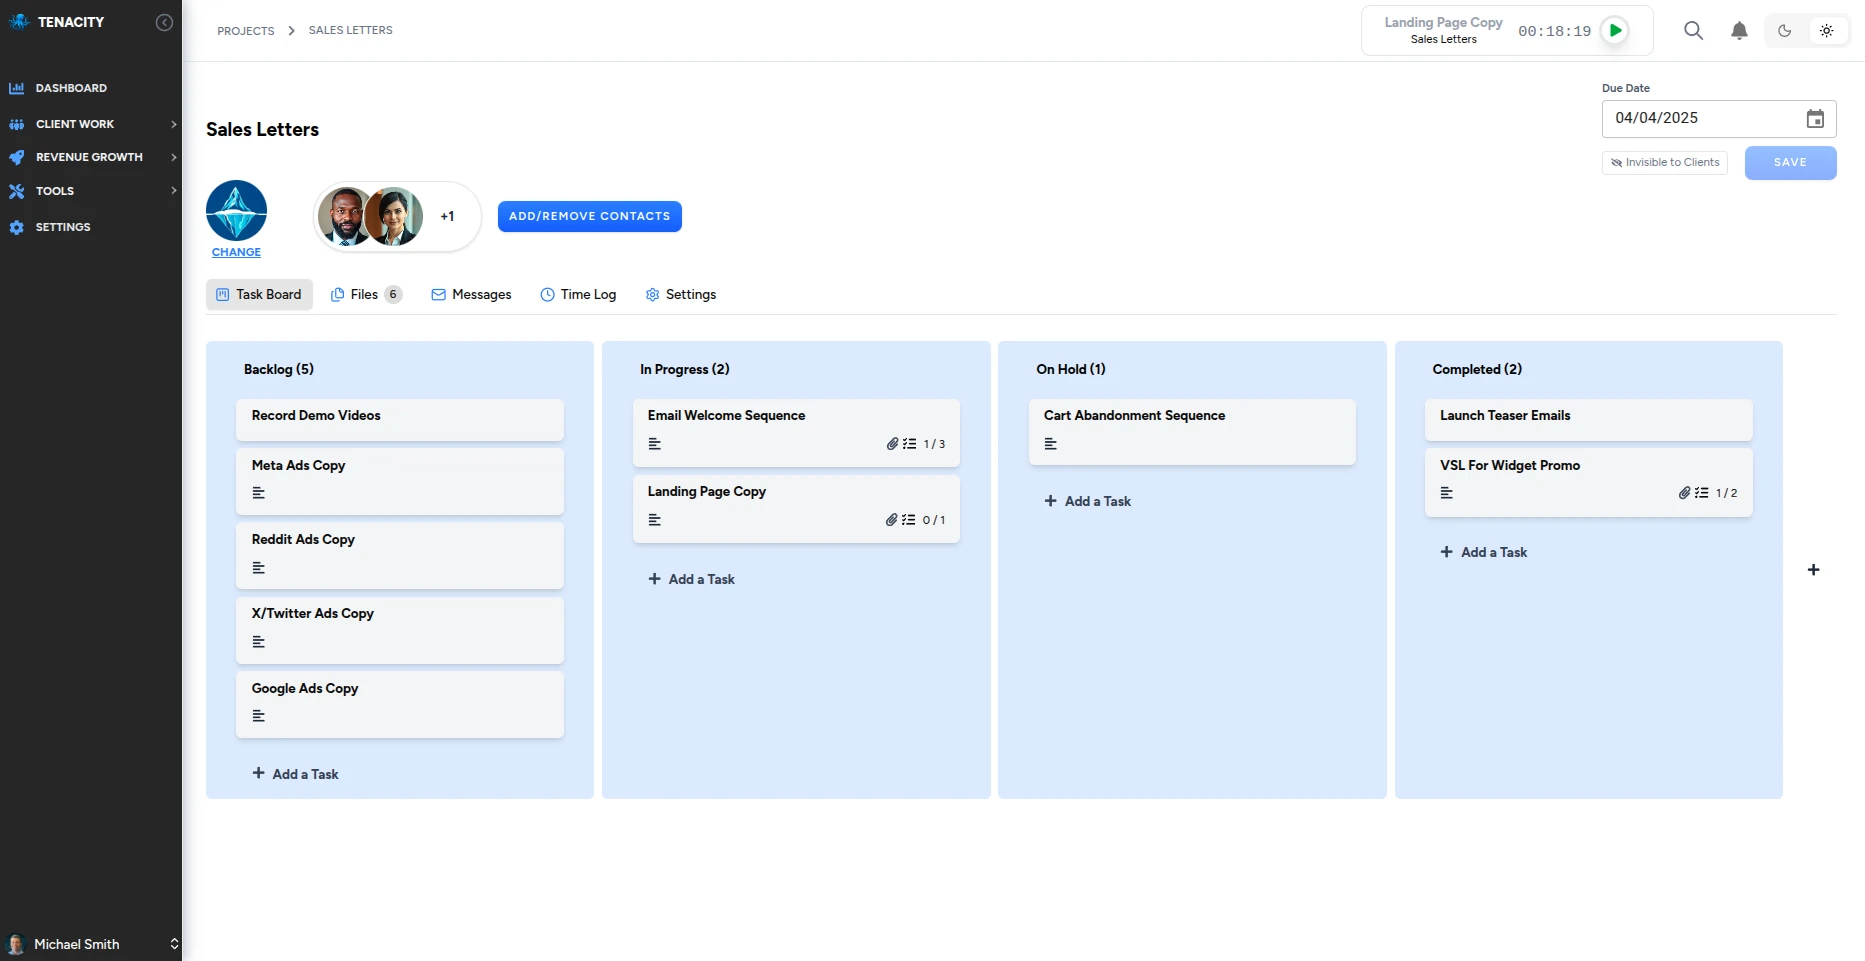Viewport: 1865px width, 961px height.
Task: Switch to light mode sun icon
Action: [x=1826, y=31]
